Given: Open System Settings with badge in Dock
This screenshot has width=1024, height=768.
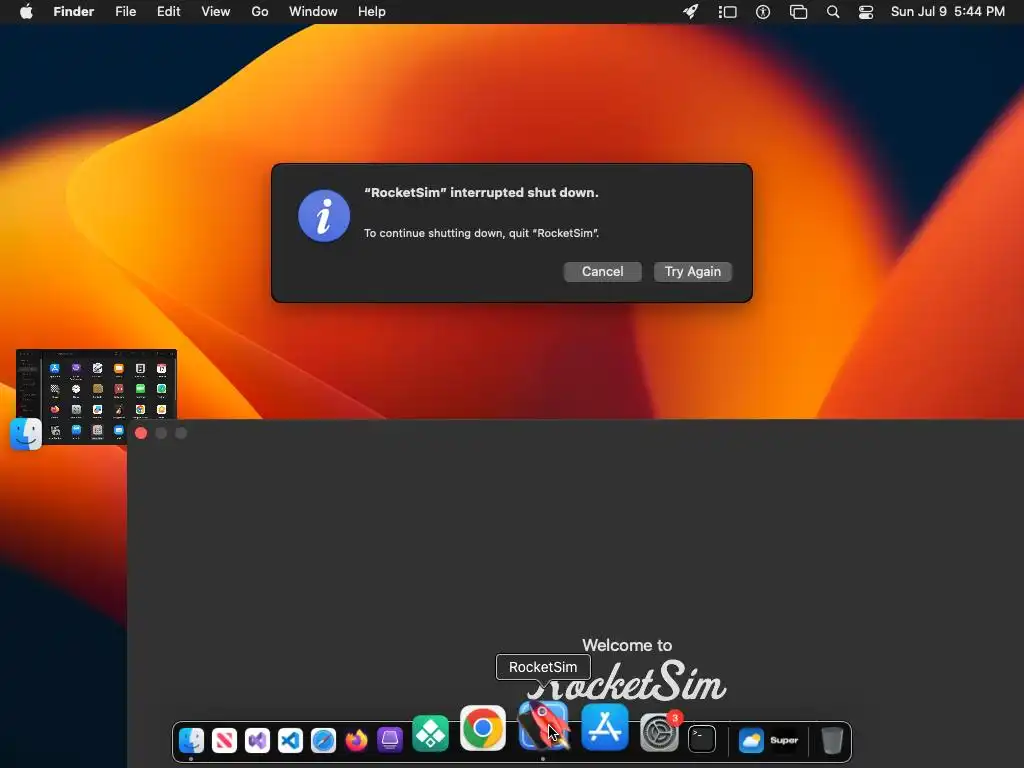Looking at the screenshot, I should (x=659, y=732).
